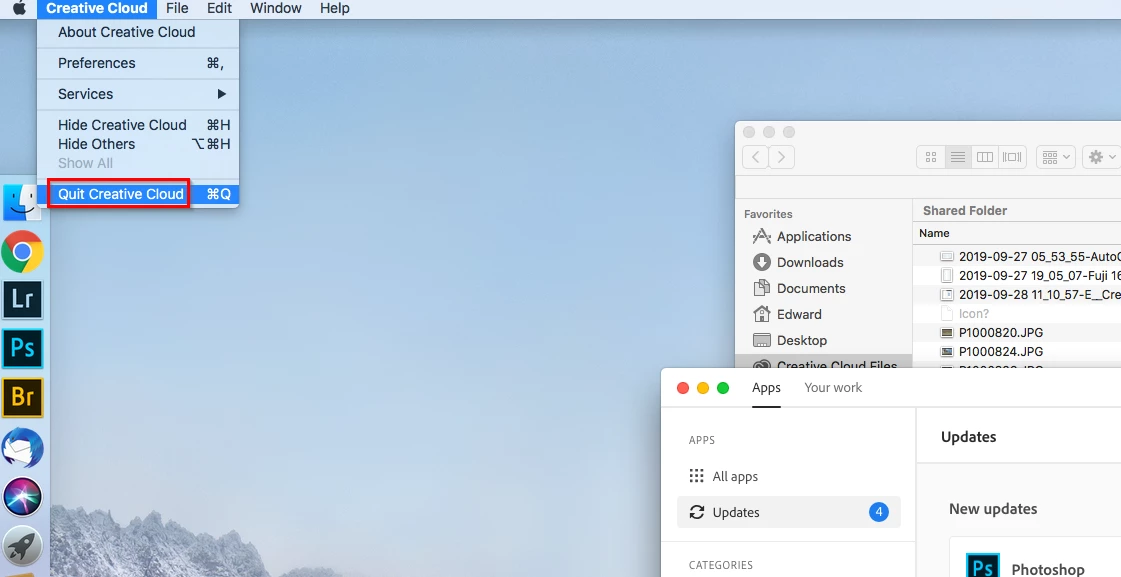
Task: Minimize the Creative Cloud window
Action: click(x=703, y=388)
